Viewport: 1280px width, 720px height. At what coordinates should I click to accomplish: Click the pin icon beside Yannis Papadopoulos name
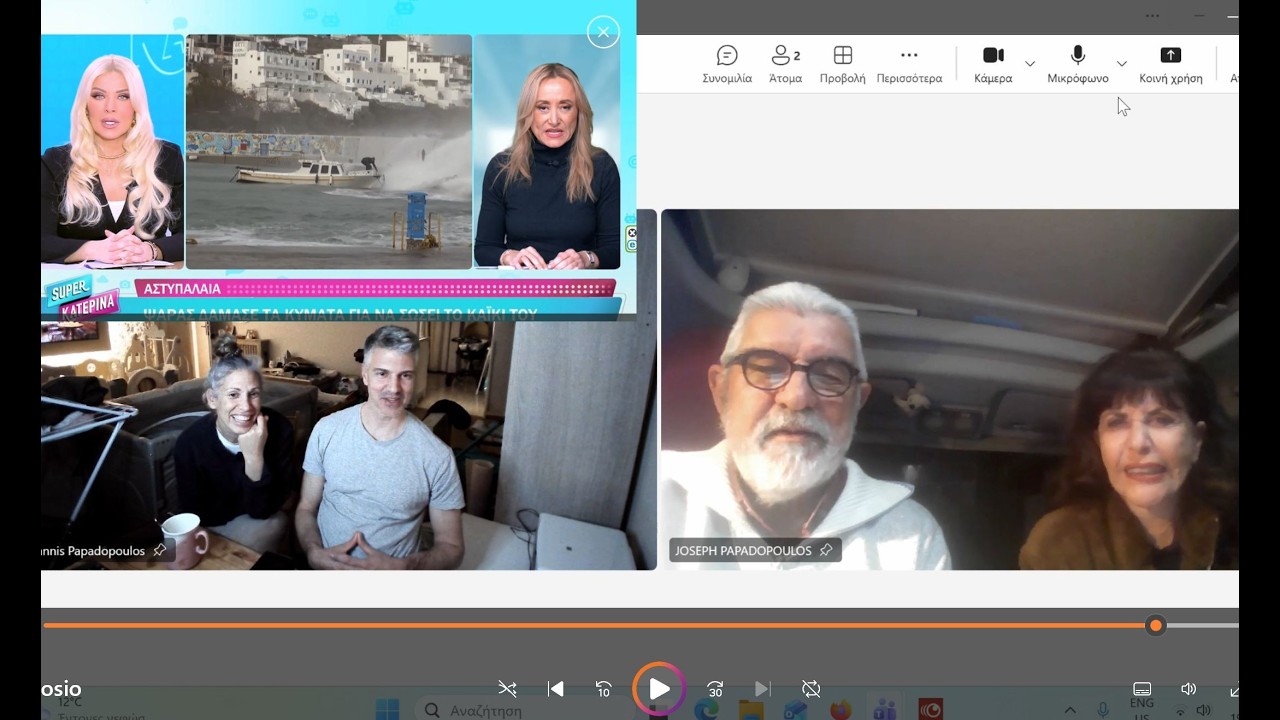click(x=160, y=551)
